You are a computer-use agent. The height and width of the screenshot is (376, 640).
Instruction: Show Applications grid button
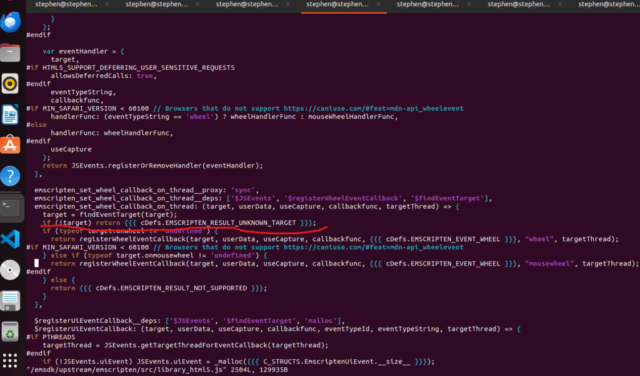point(10,361)
